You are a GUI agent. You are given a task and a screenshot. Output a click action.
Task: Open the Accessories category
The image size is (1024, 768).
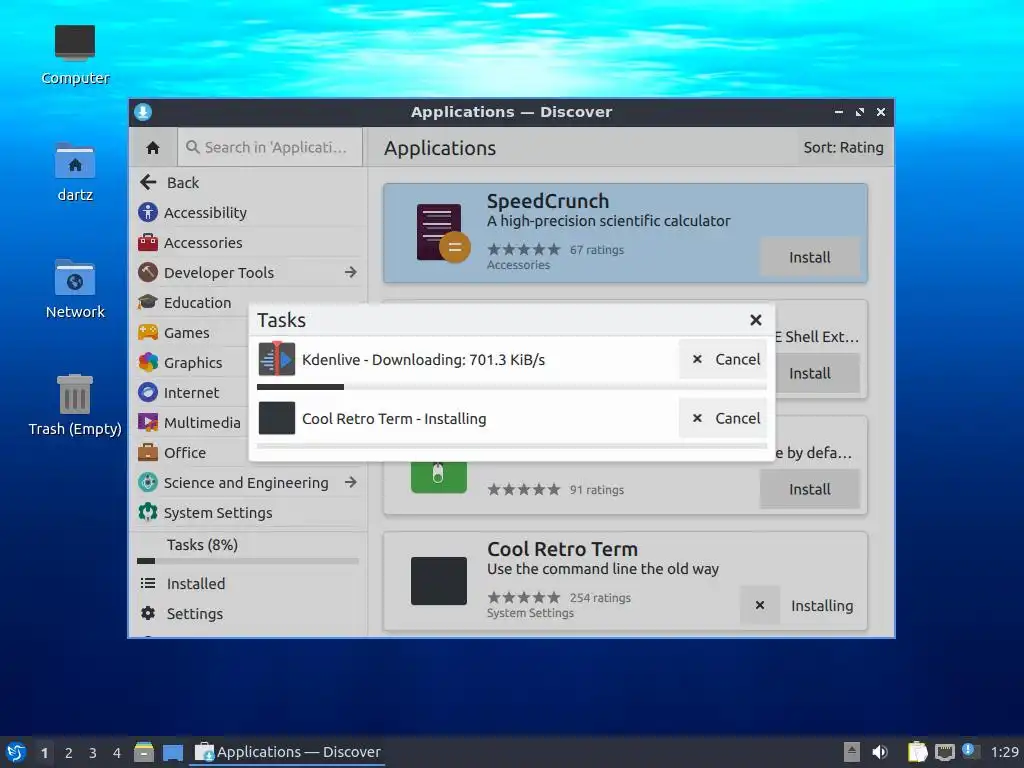coord(248,242)
